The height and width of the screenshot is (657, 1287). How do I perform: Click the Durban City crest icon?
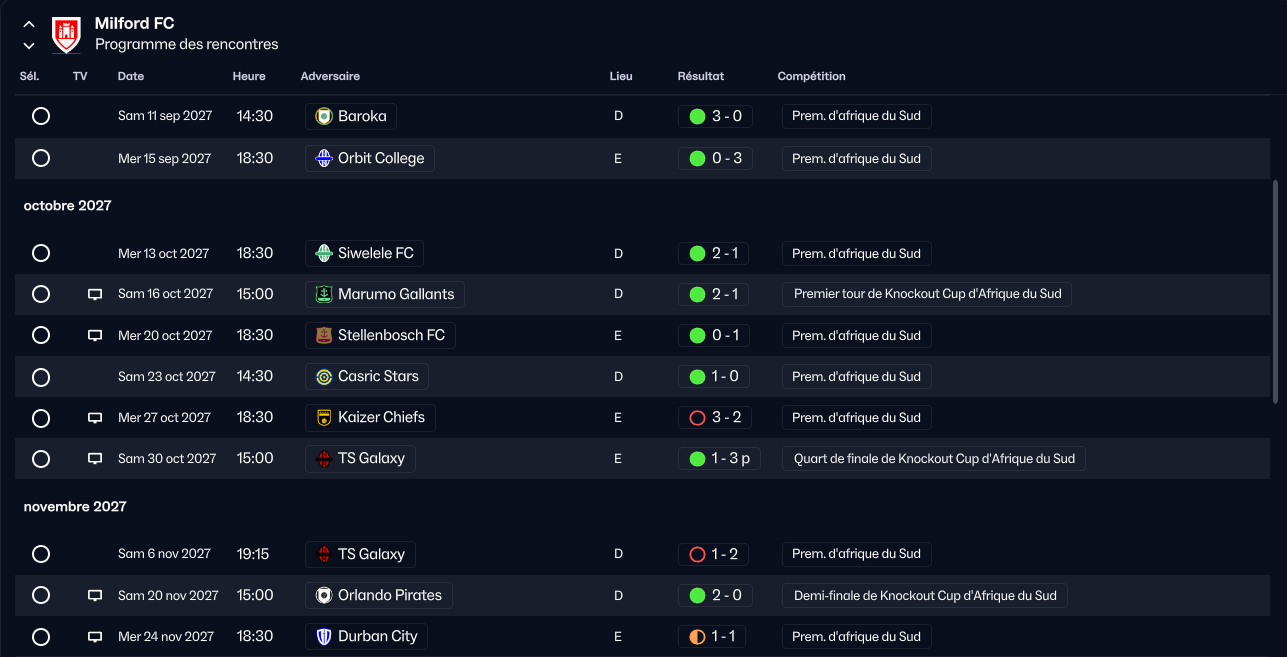[324, 637]
